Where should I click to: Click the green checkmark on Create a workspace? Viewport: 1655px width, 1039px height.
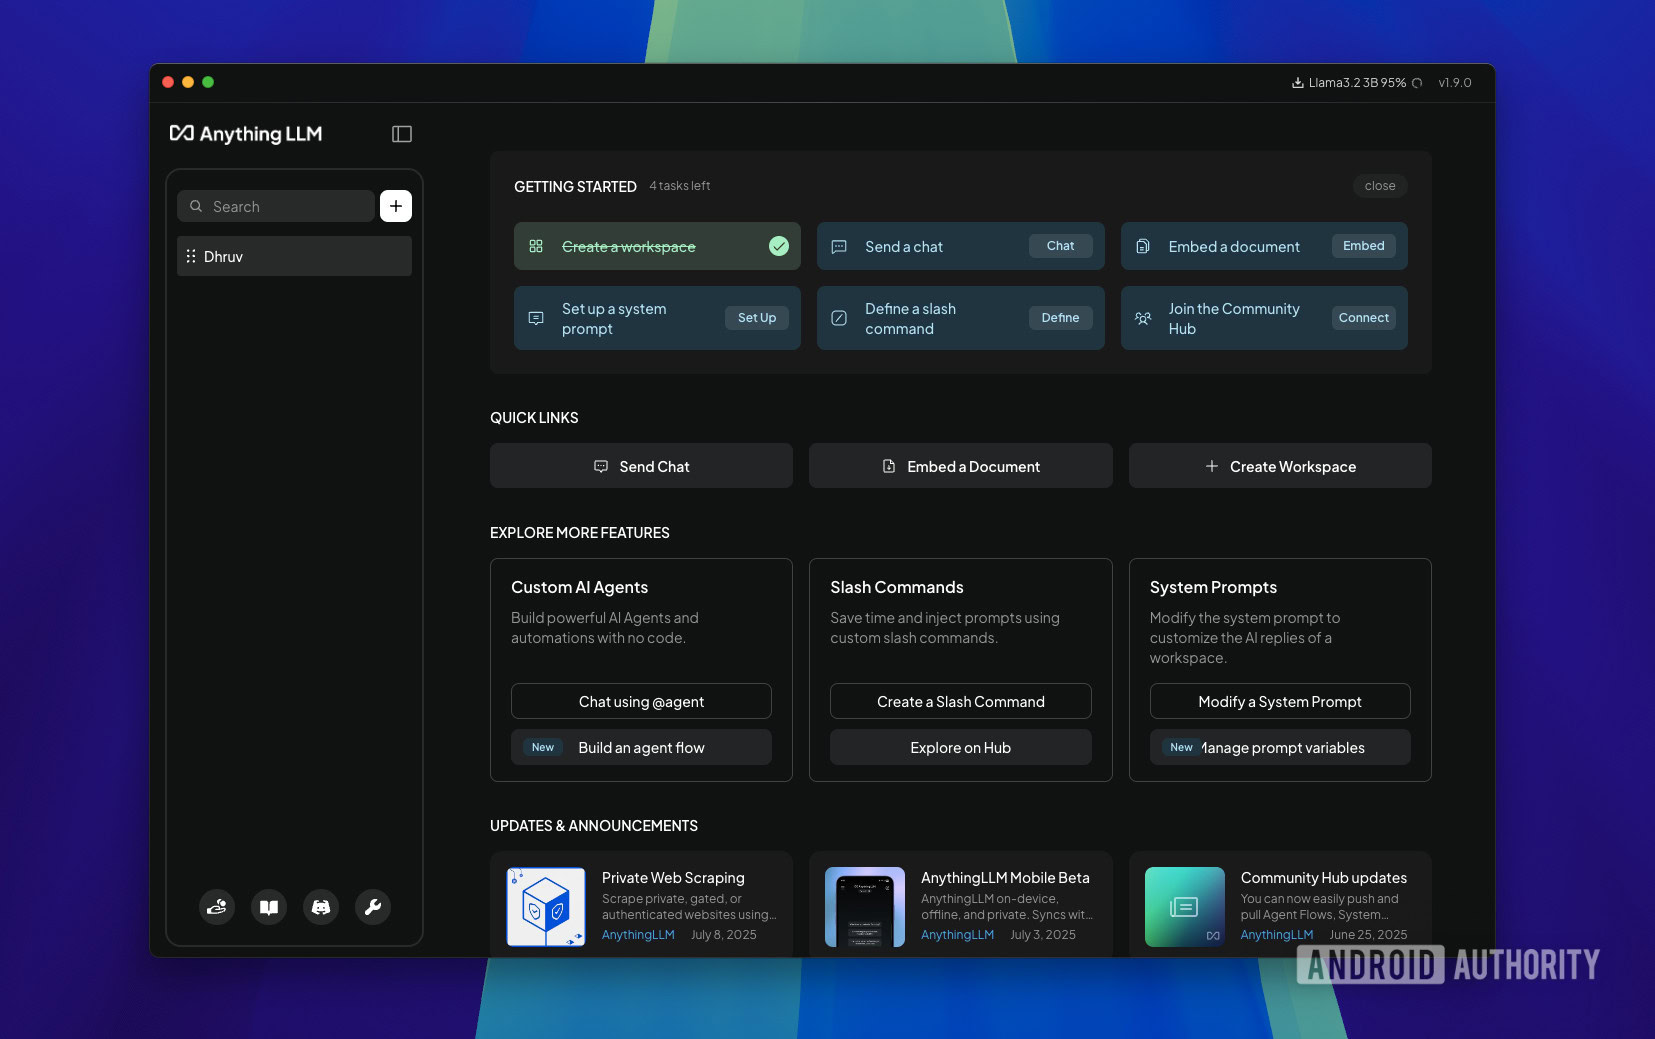click(x=778, y=246)
